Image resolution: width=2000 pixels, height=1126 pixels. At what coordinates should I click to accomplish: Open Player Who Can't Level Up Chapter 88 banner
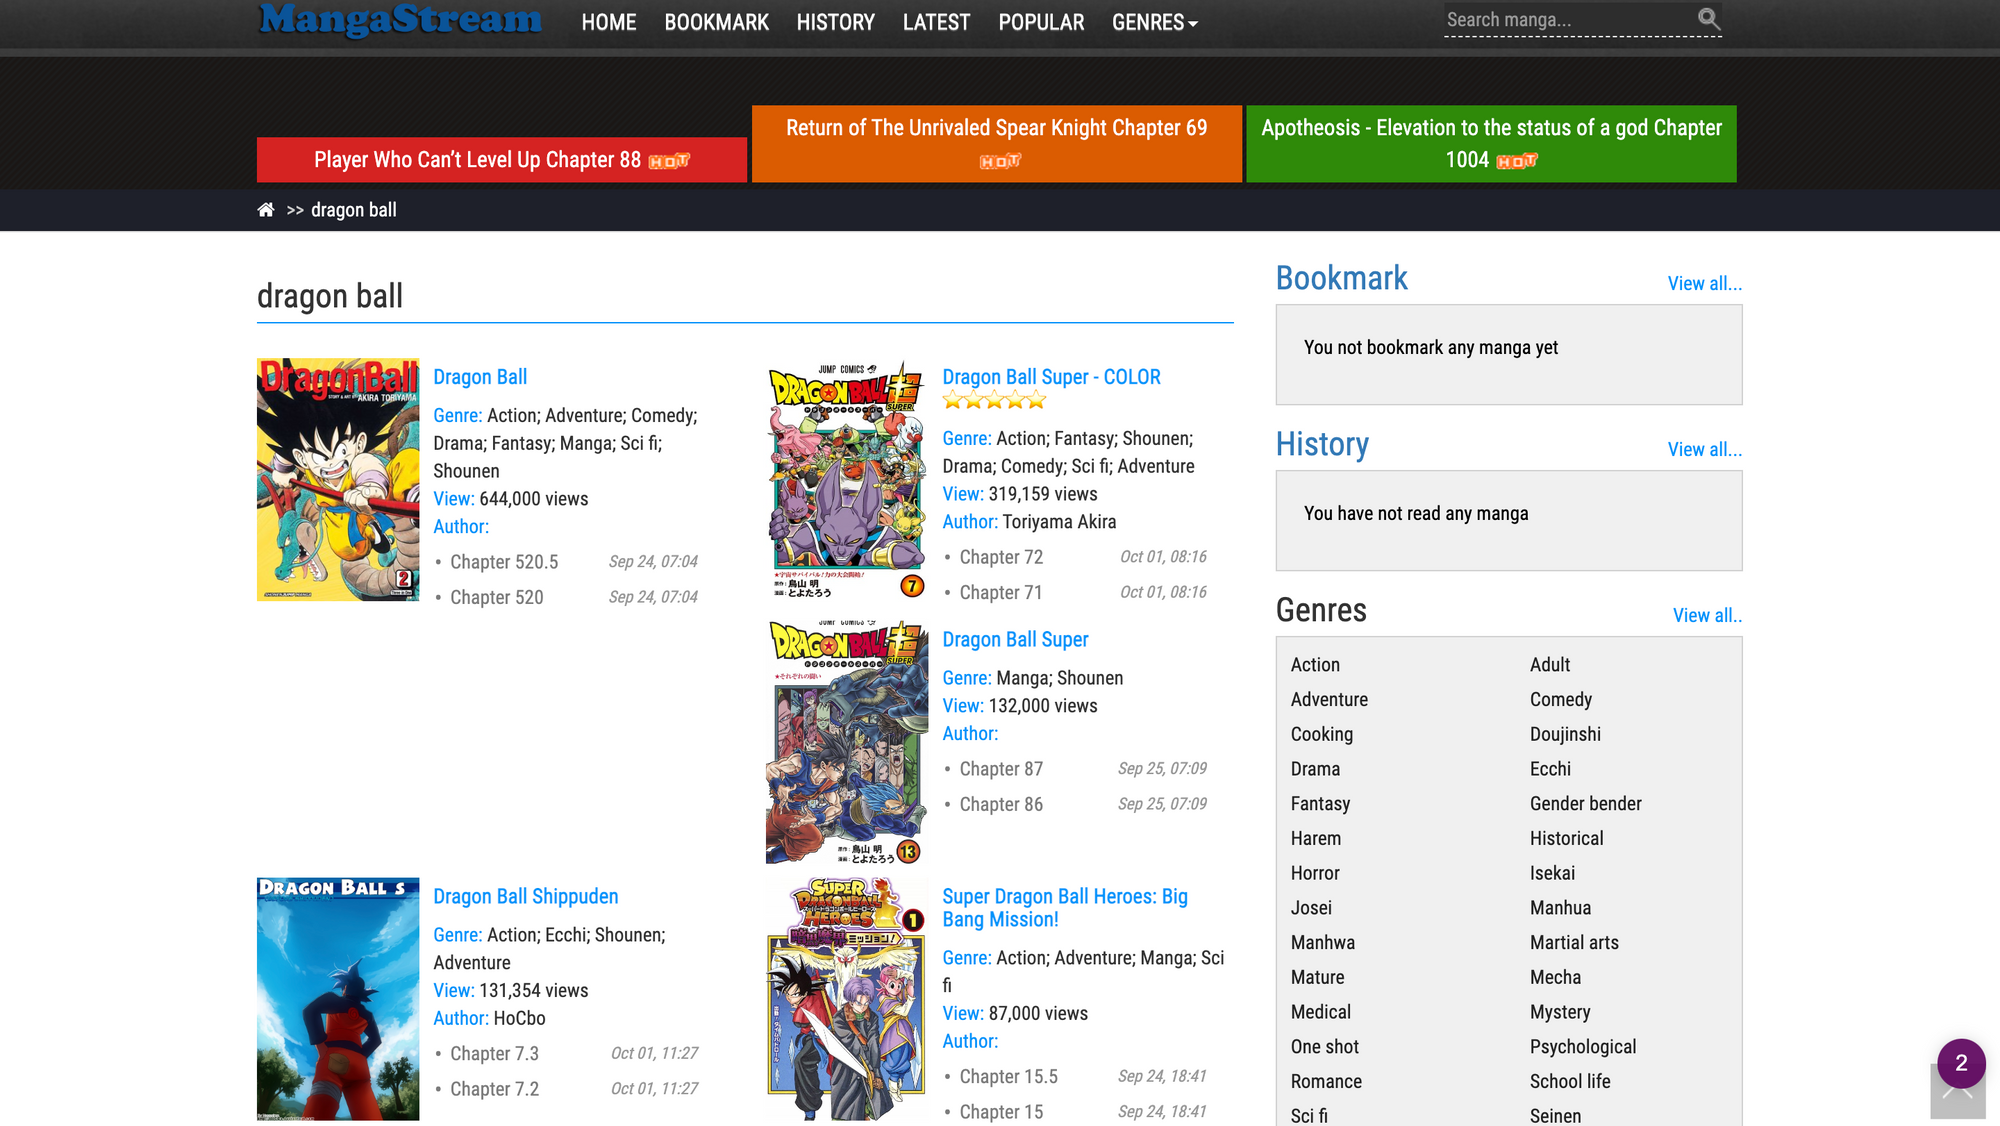(x=502, y=160)
